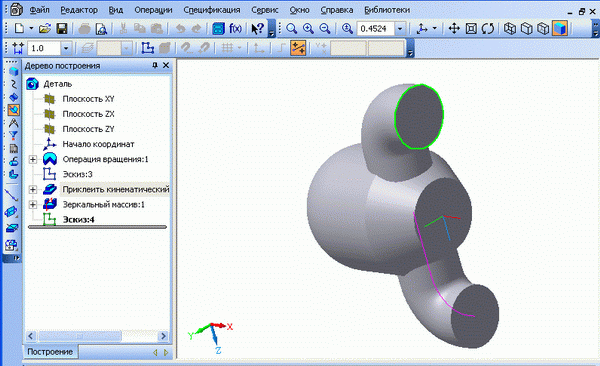
Task: Select the Zoom in magnifier icon
Action: click(x=308, y=28)
